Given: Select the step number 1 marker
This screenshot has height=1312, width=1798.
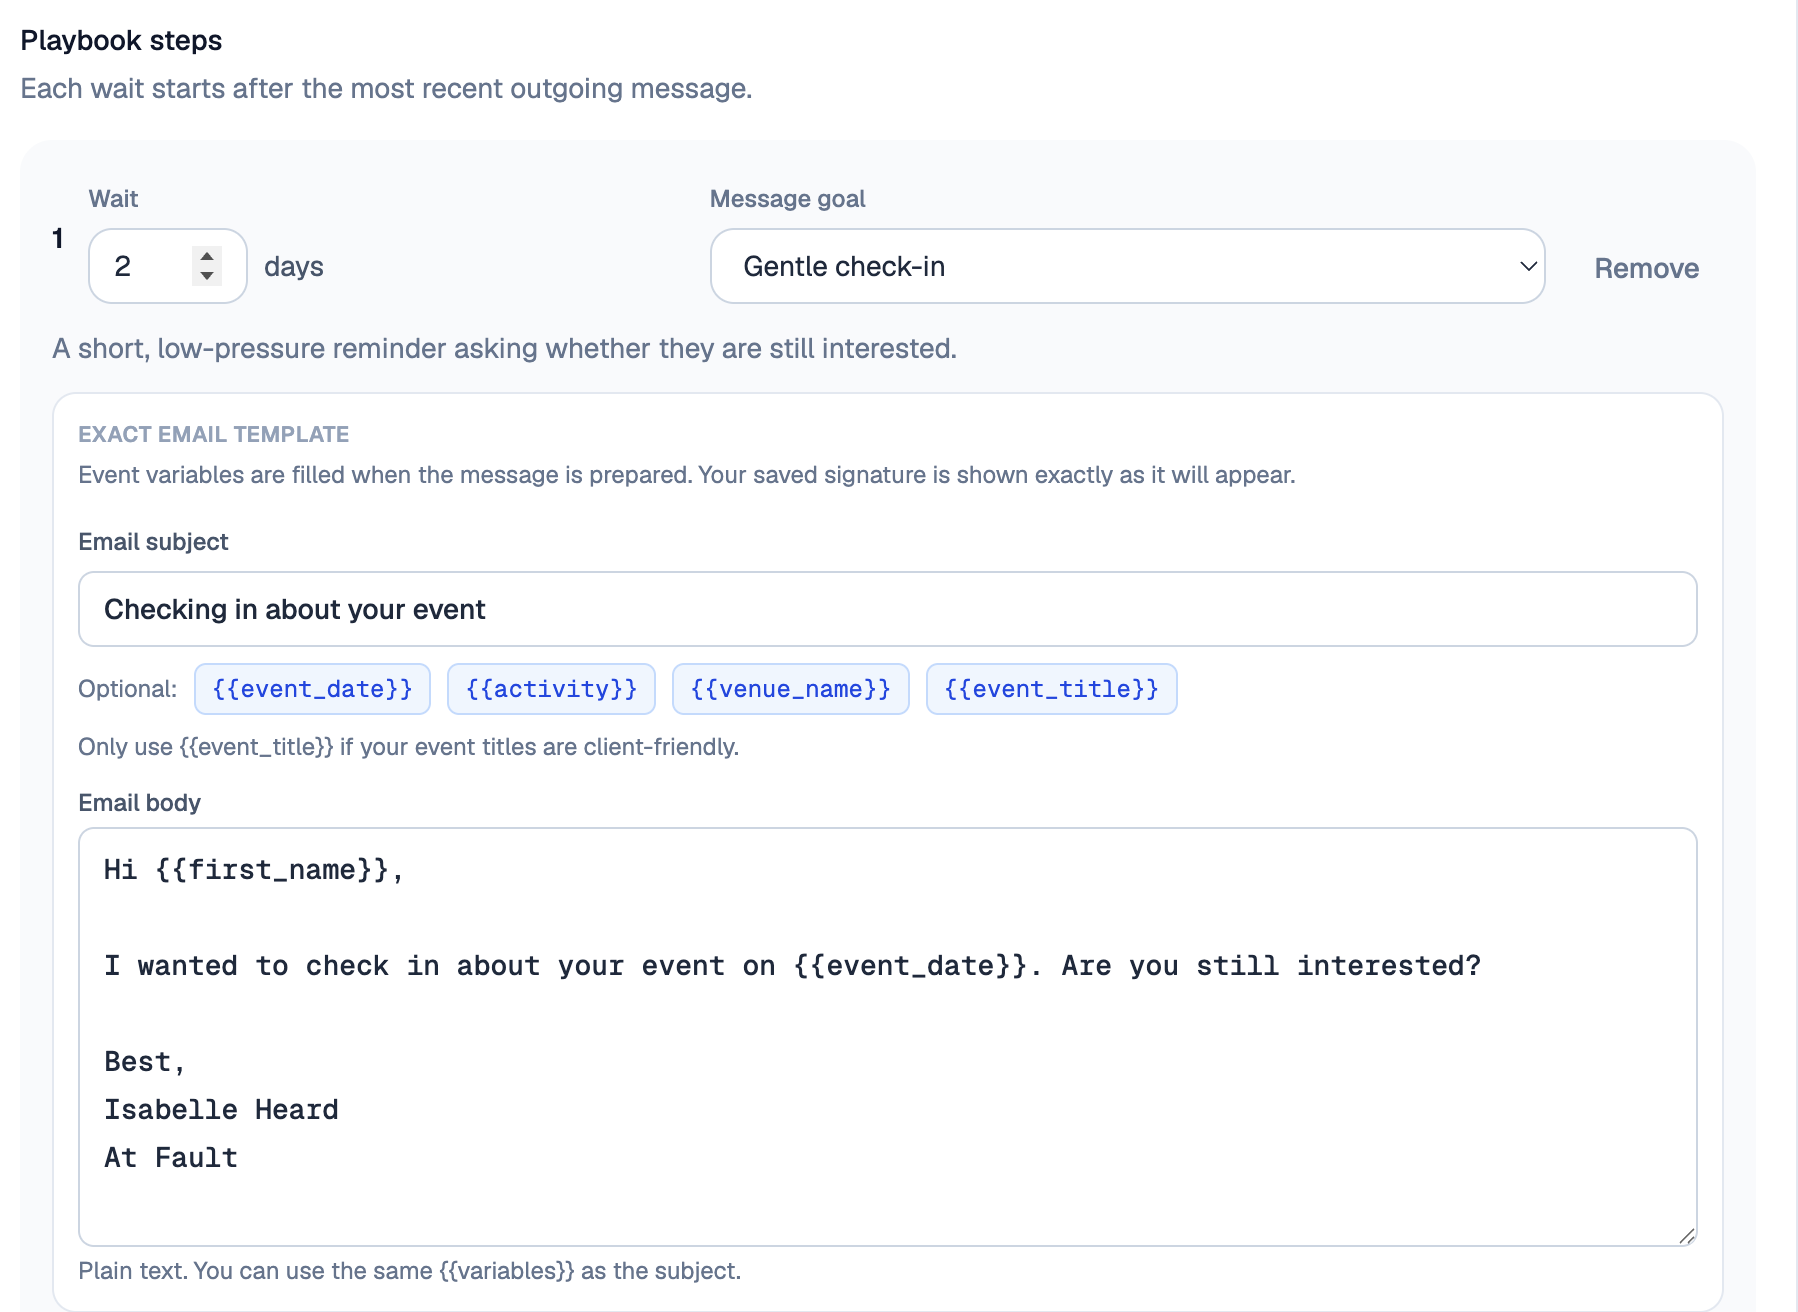Looking at the screenshot, I should pos(58,238).
